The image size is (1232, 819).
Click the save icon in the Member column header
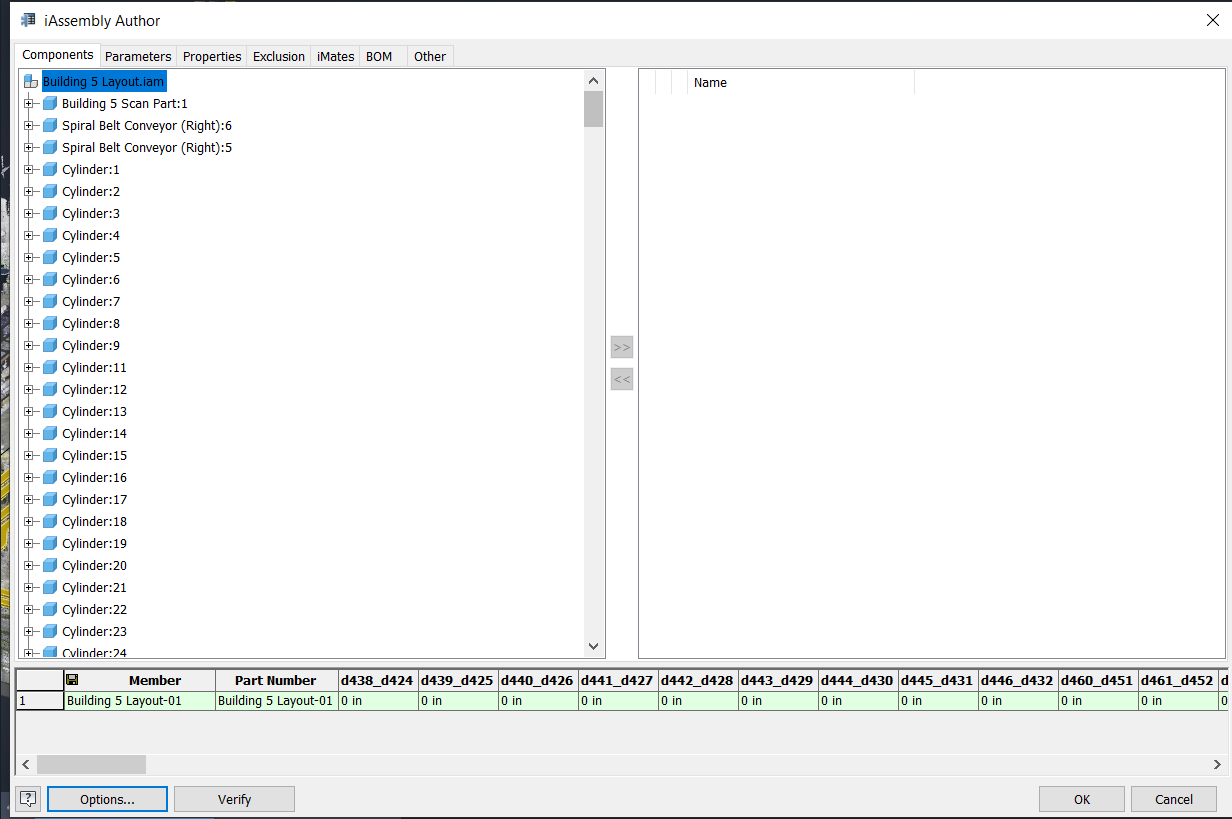pyautogui.click(x=71, y=680)
